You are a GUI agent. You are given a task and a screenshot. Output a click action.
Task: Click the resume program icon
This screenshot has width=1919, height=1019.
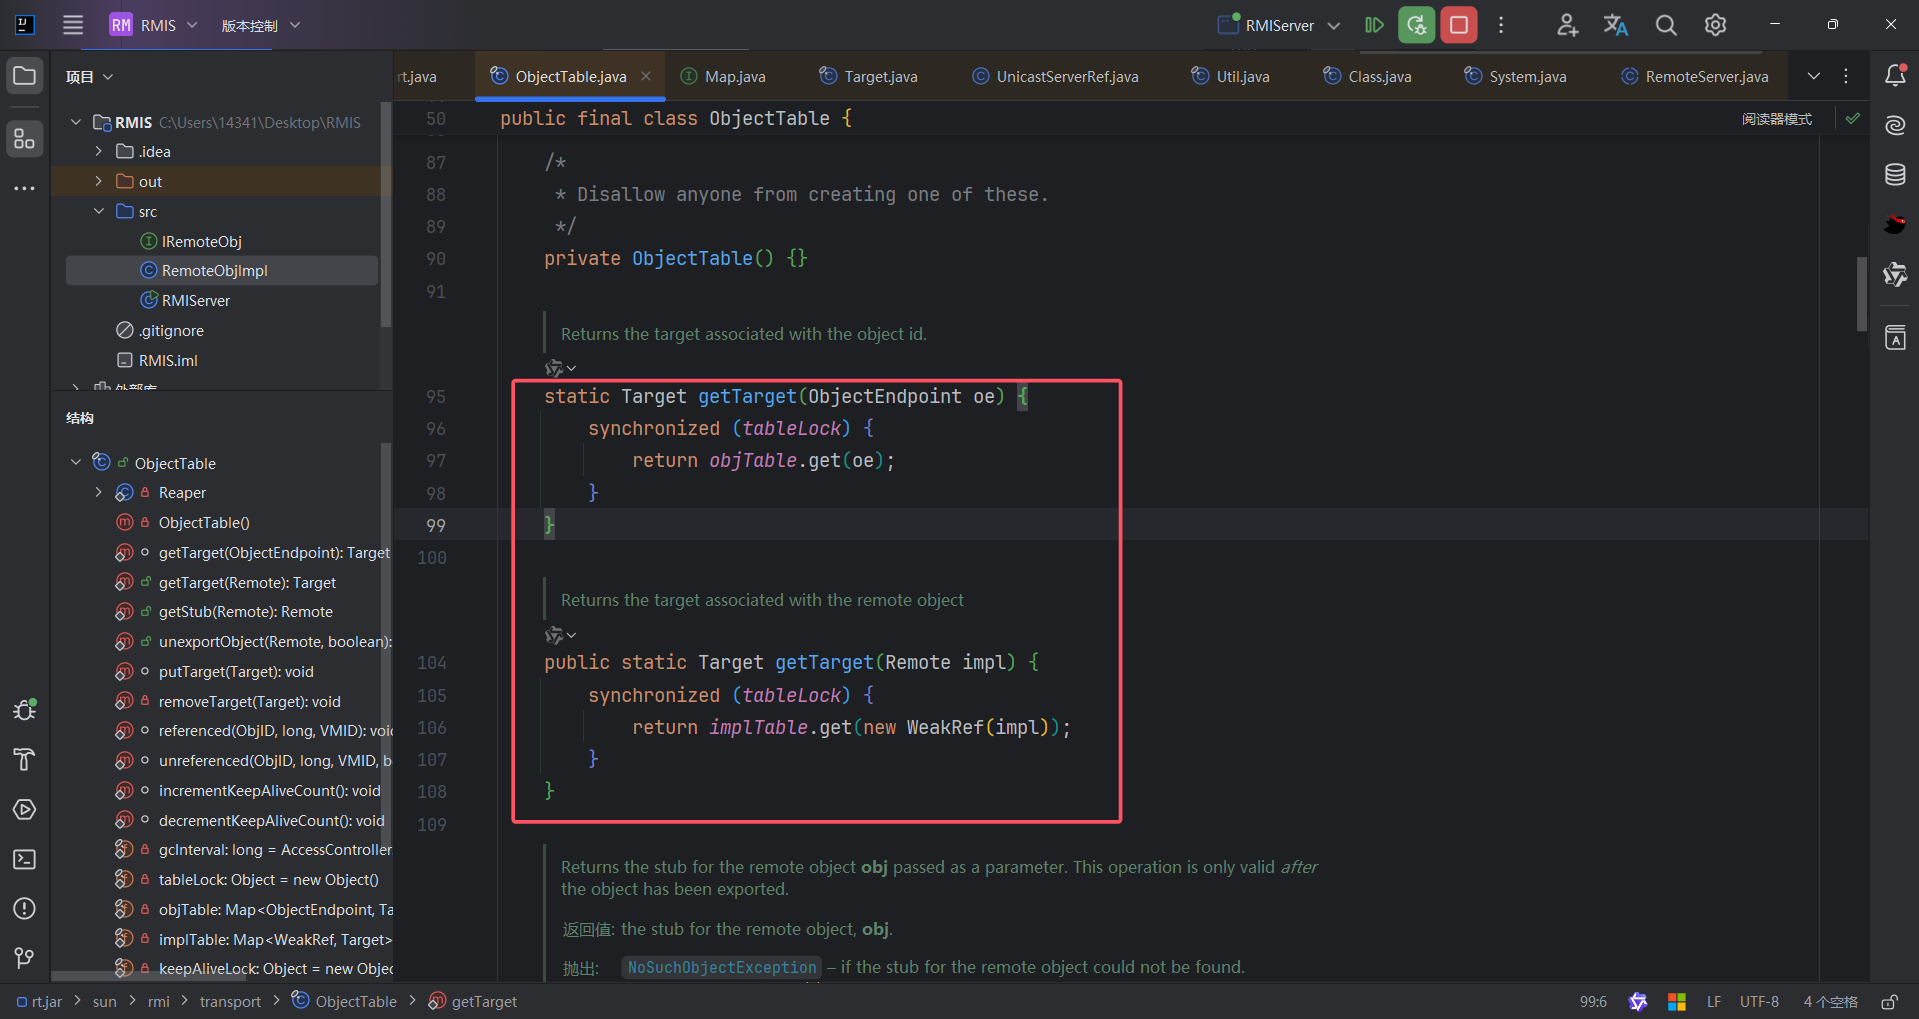click(1375, 25)
